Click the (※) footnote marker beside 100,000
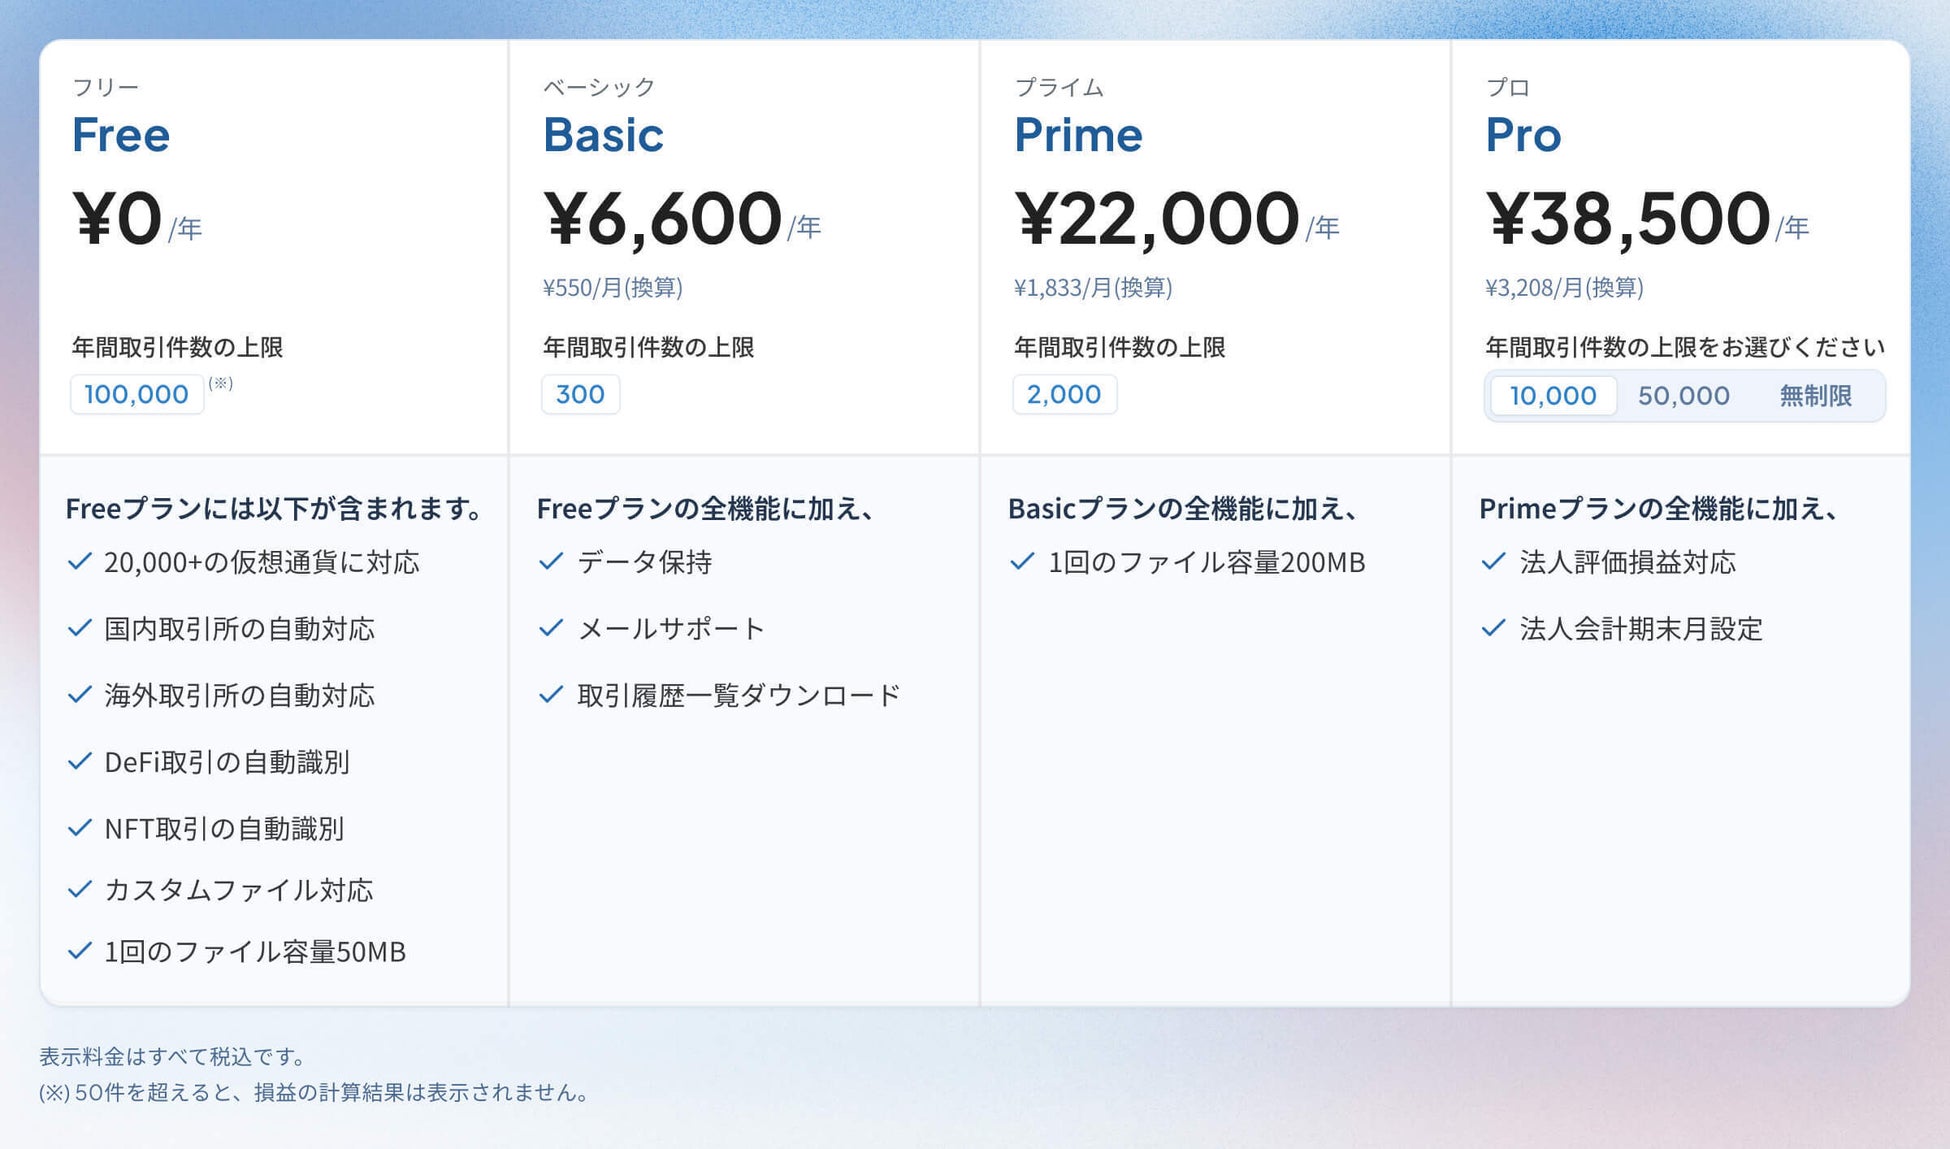Viewport: 1950px width, 1149px height. point(221,383)
